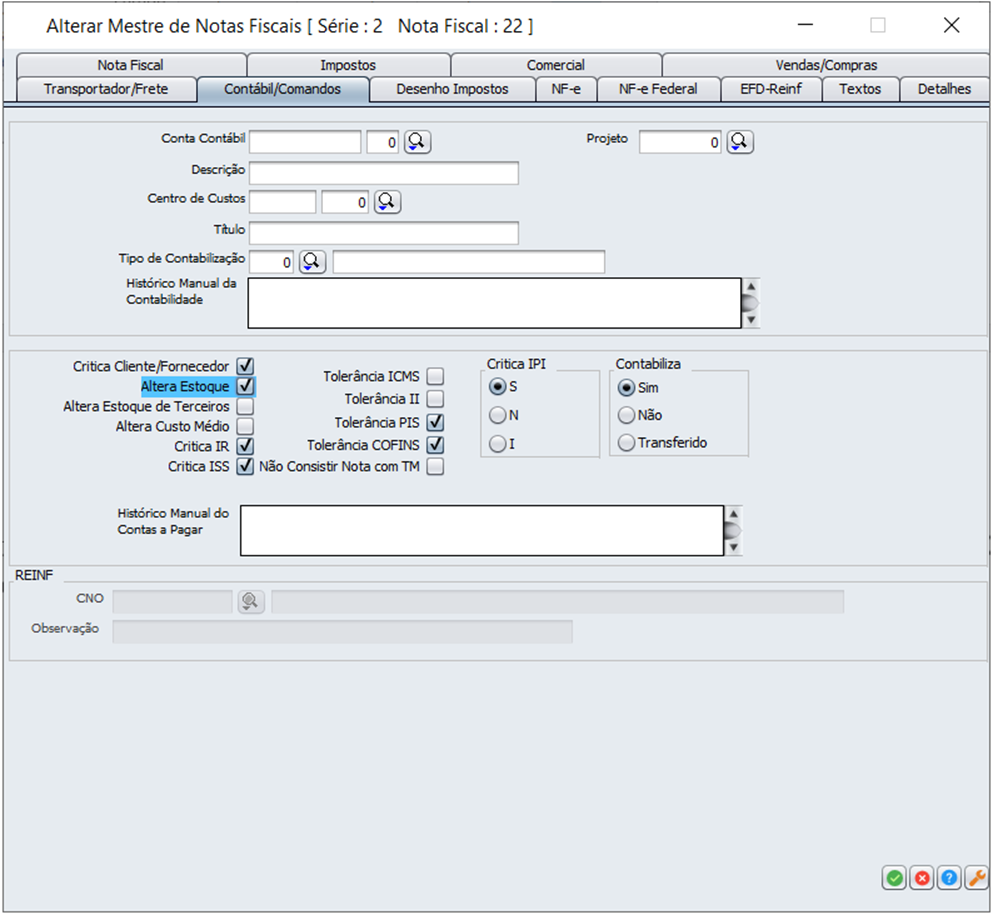Viewport: 993px width, 915px height.
Task: Click the empty Centro de Custos text field
Action: 282,202
